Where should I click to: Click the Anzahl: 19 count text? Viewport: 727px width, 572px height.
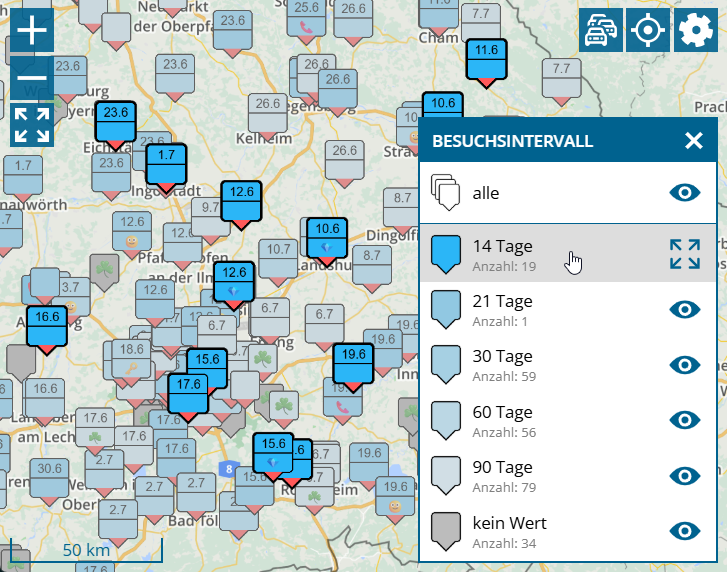click(504, 267)
